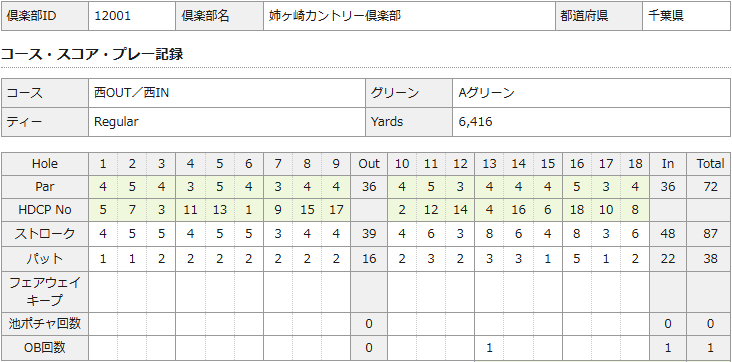Click the OB count on hole 13
Viewport: 732px width, 362px height.
click(x=489, y=348)
